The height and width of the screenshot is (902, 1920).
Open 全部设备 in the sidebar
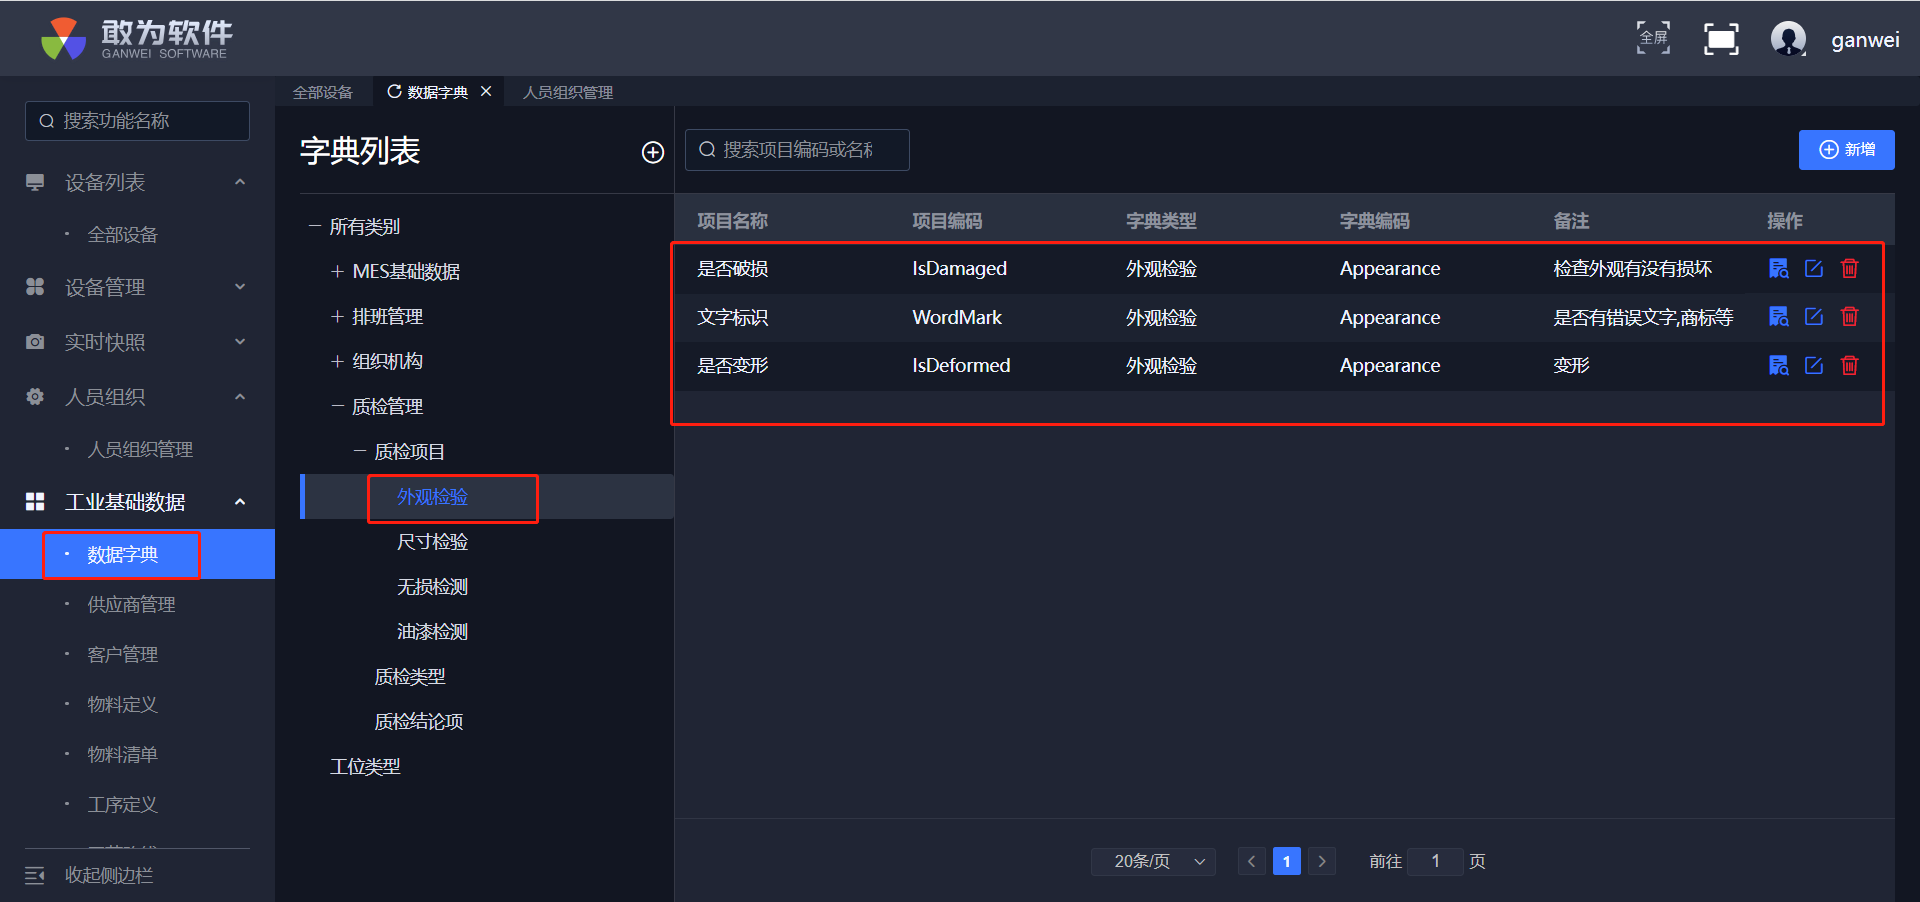pos(123,235)
